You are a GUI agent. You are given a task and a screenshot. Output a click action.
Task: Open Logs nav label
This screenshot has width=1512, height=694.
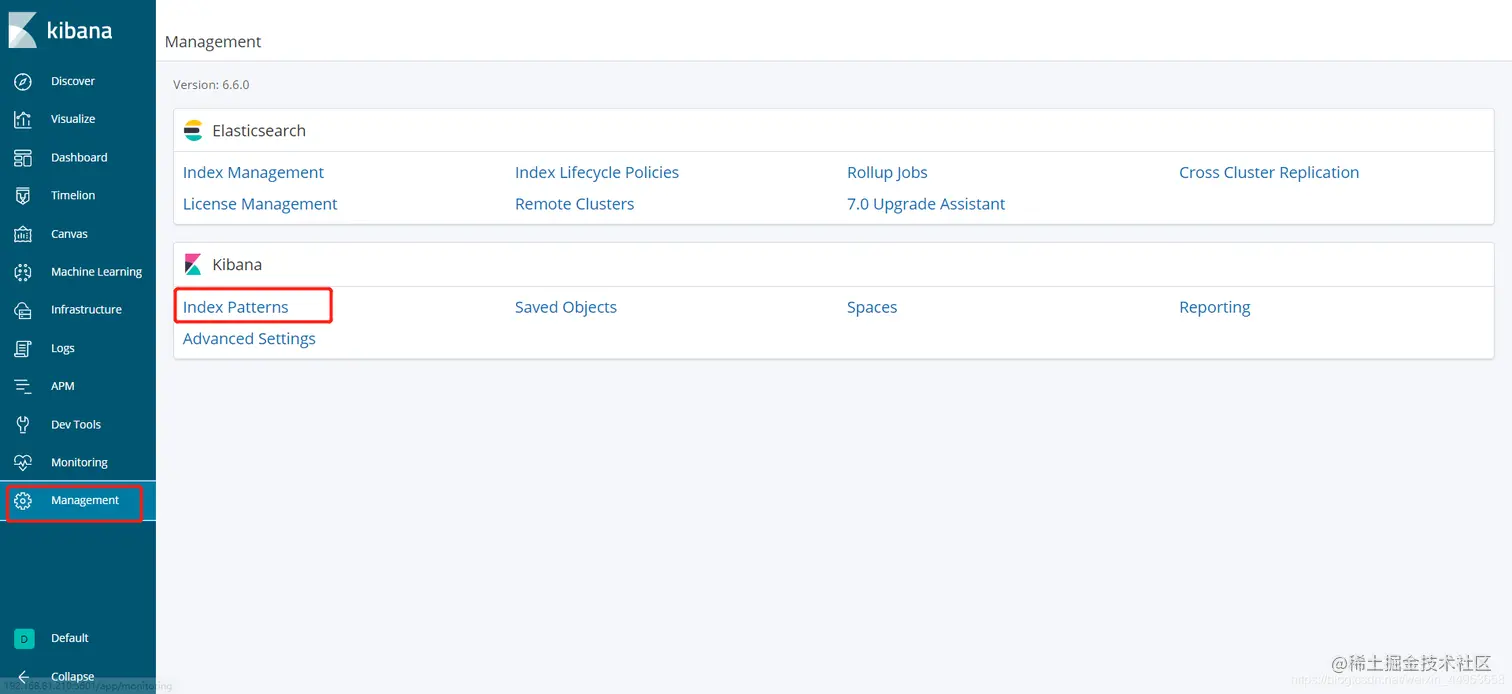click(x=63, y=348)
